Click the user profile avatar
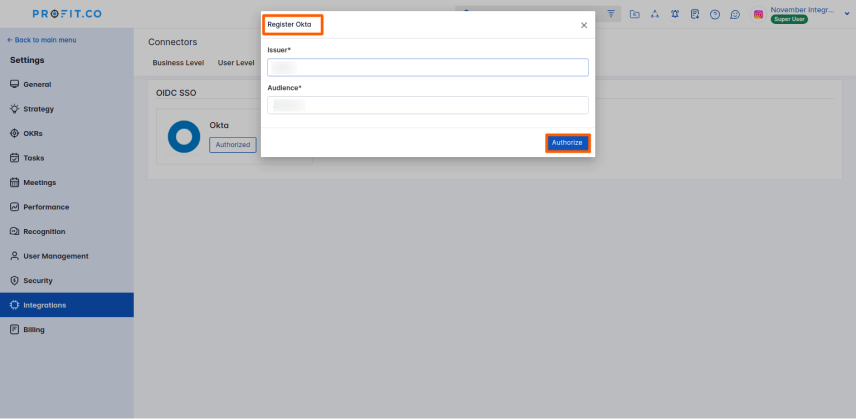 pos(758,15)
